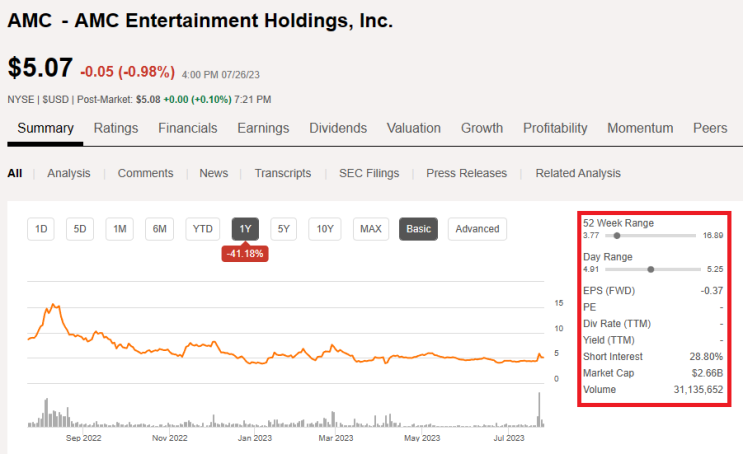Set chart range to 1D

(x=41, y=229)
